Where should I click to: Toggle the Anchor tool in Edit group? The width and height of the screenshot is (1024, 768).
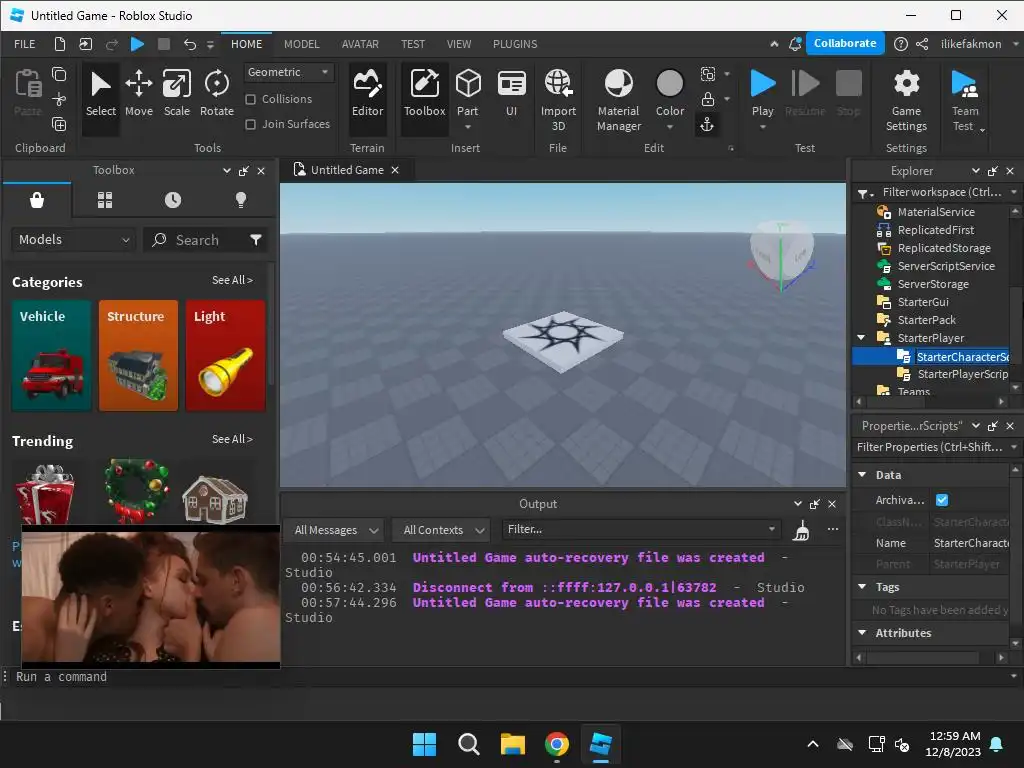click(x=707, y=125)
